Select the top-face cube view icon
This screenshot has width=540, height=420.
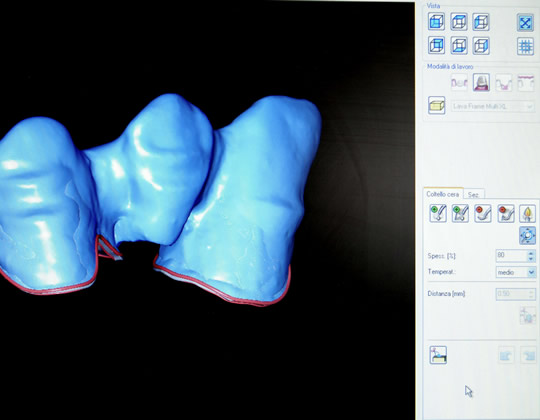click(459, 21)
